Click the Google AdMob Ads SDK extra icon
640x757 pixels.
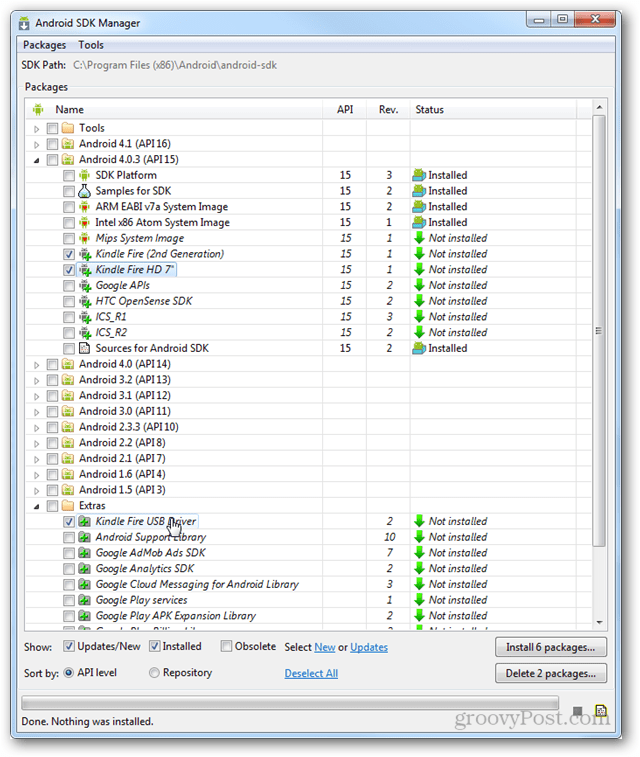84,553
